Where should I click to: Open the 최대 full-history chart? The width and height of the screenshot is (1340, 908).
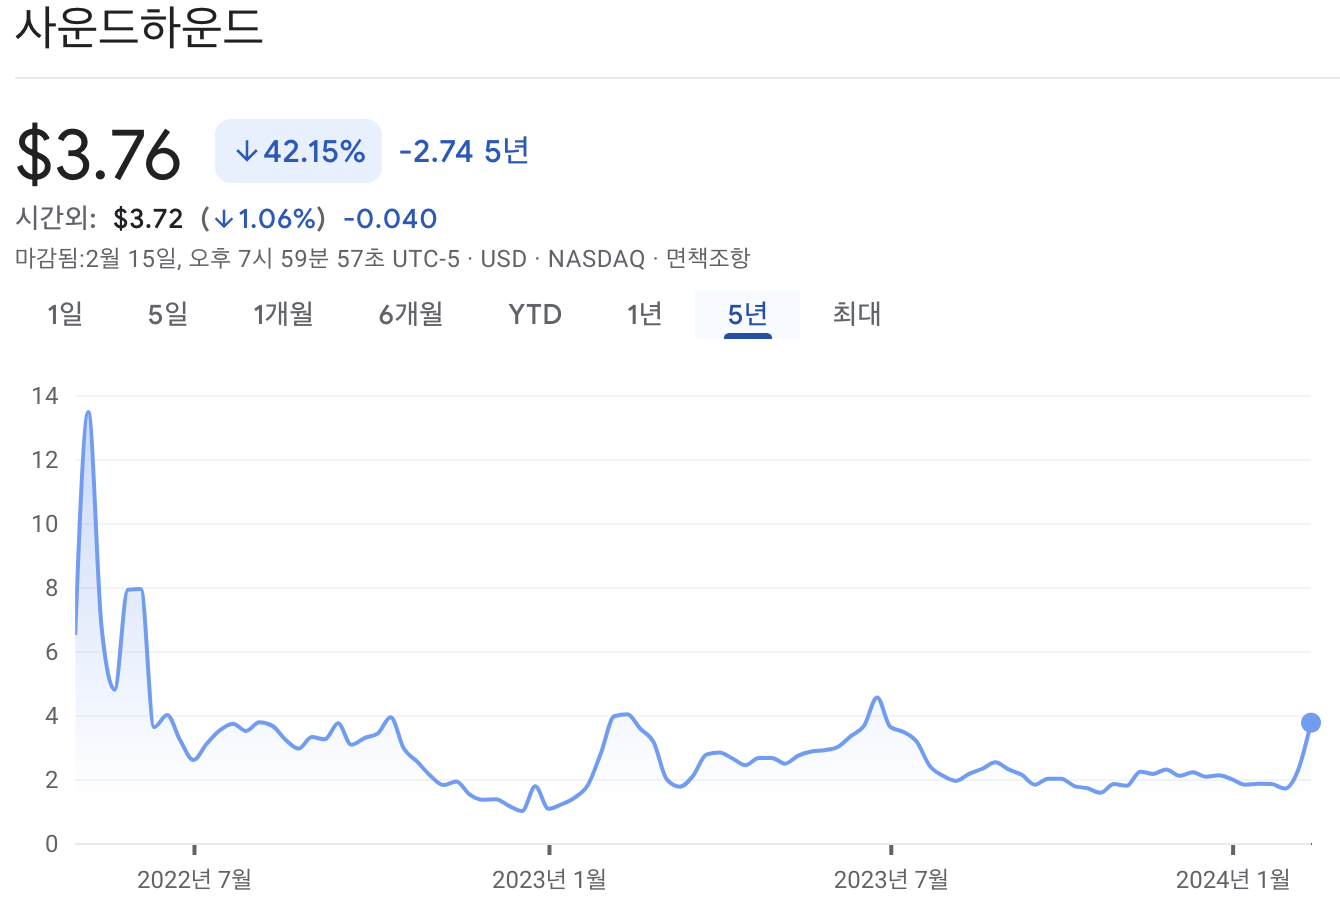point(856,314)
